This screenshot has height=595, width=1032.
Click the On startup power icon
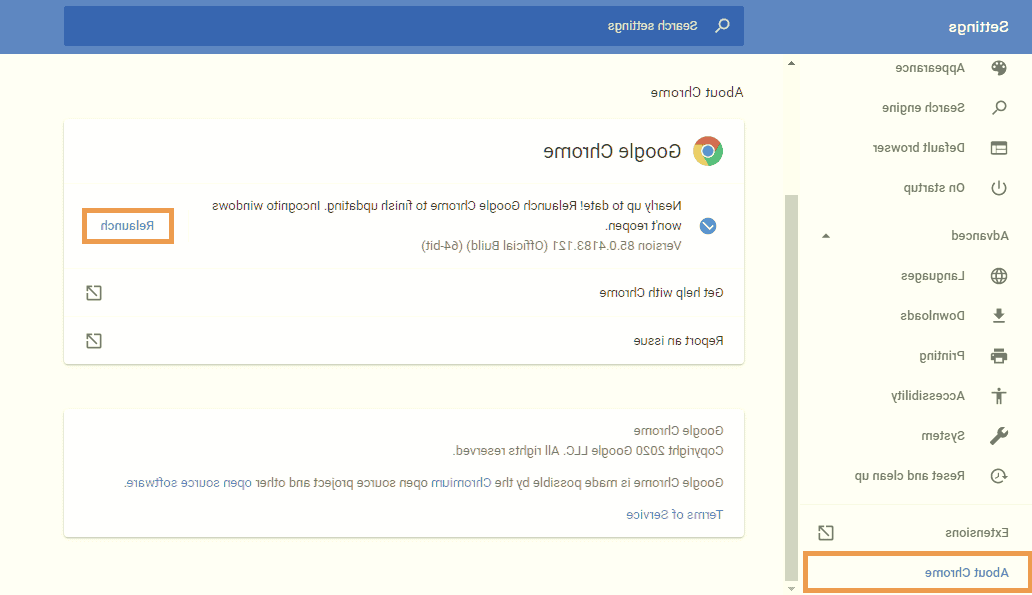tap(998, 188)
